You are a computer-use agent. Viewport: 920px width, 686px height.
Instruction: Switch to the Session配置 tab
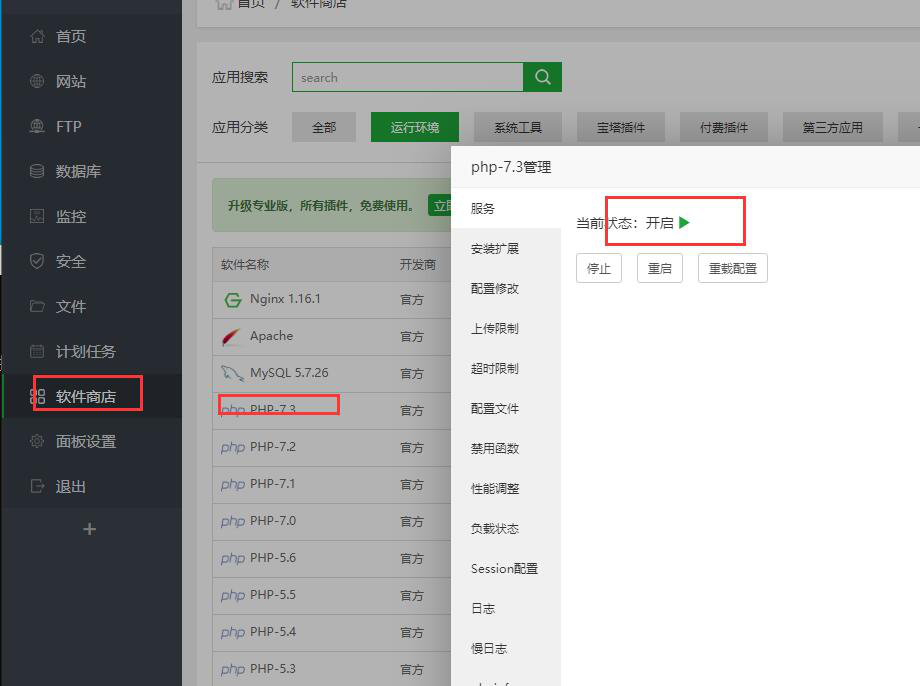(506, 569)
